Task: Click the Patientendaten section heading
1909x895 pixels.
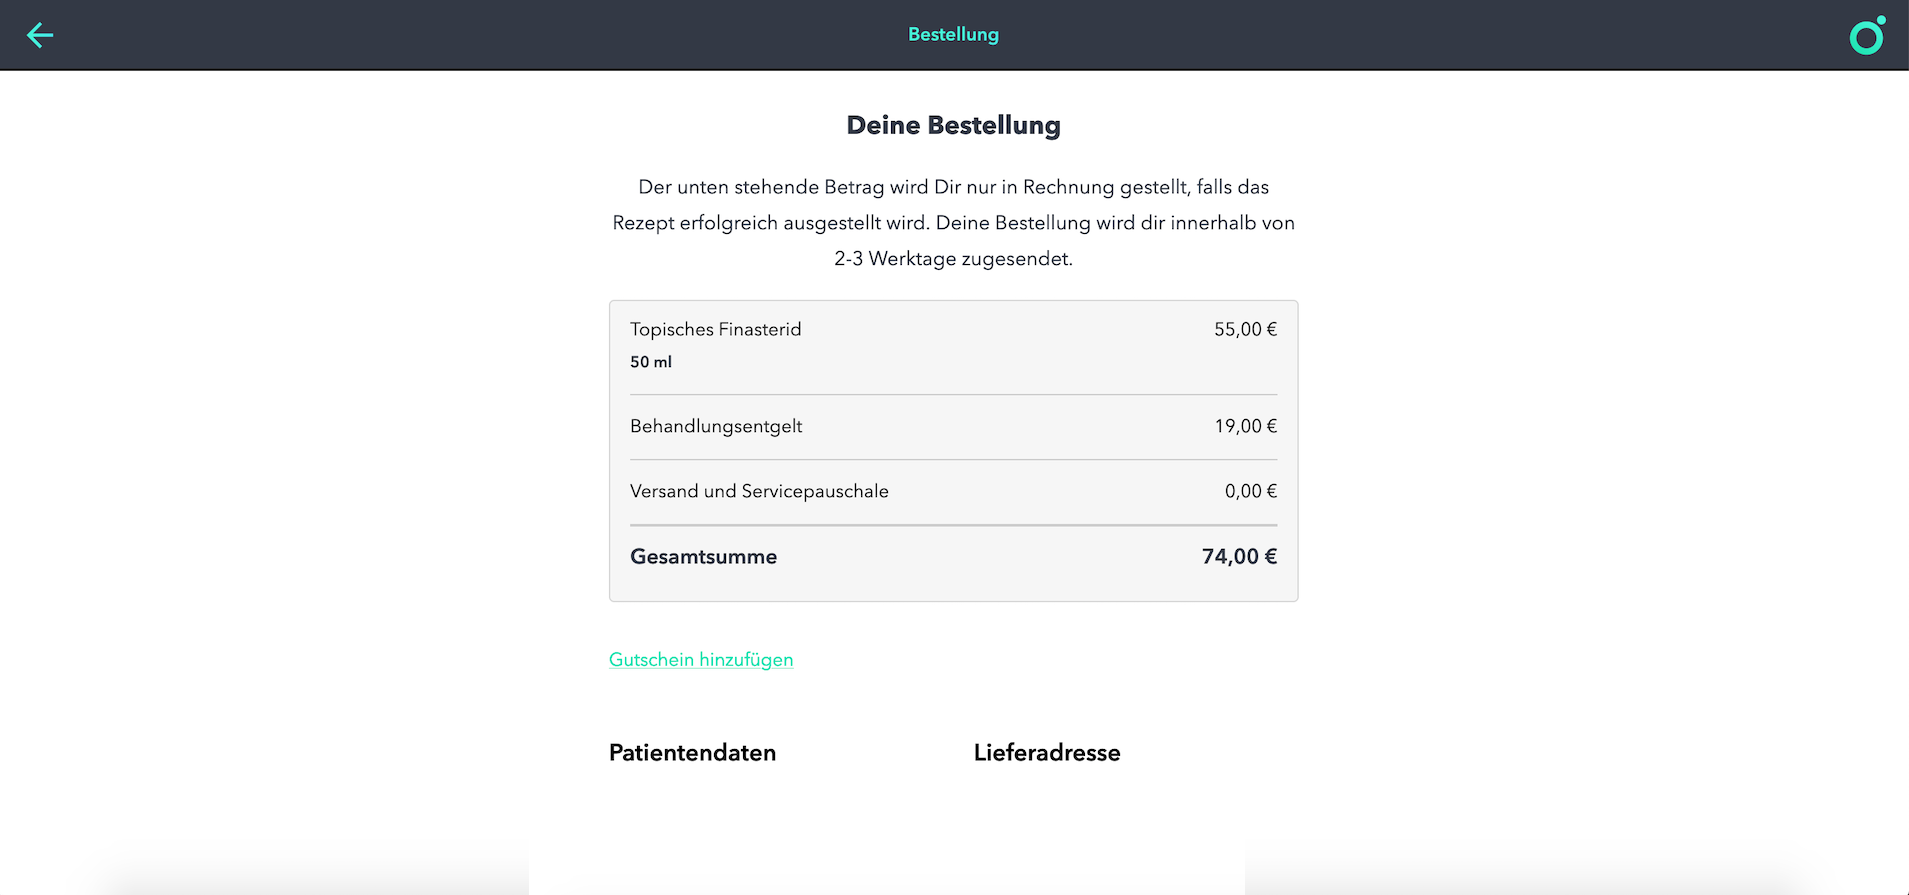Action: tap(692, 753)
